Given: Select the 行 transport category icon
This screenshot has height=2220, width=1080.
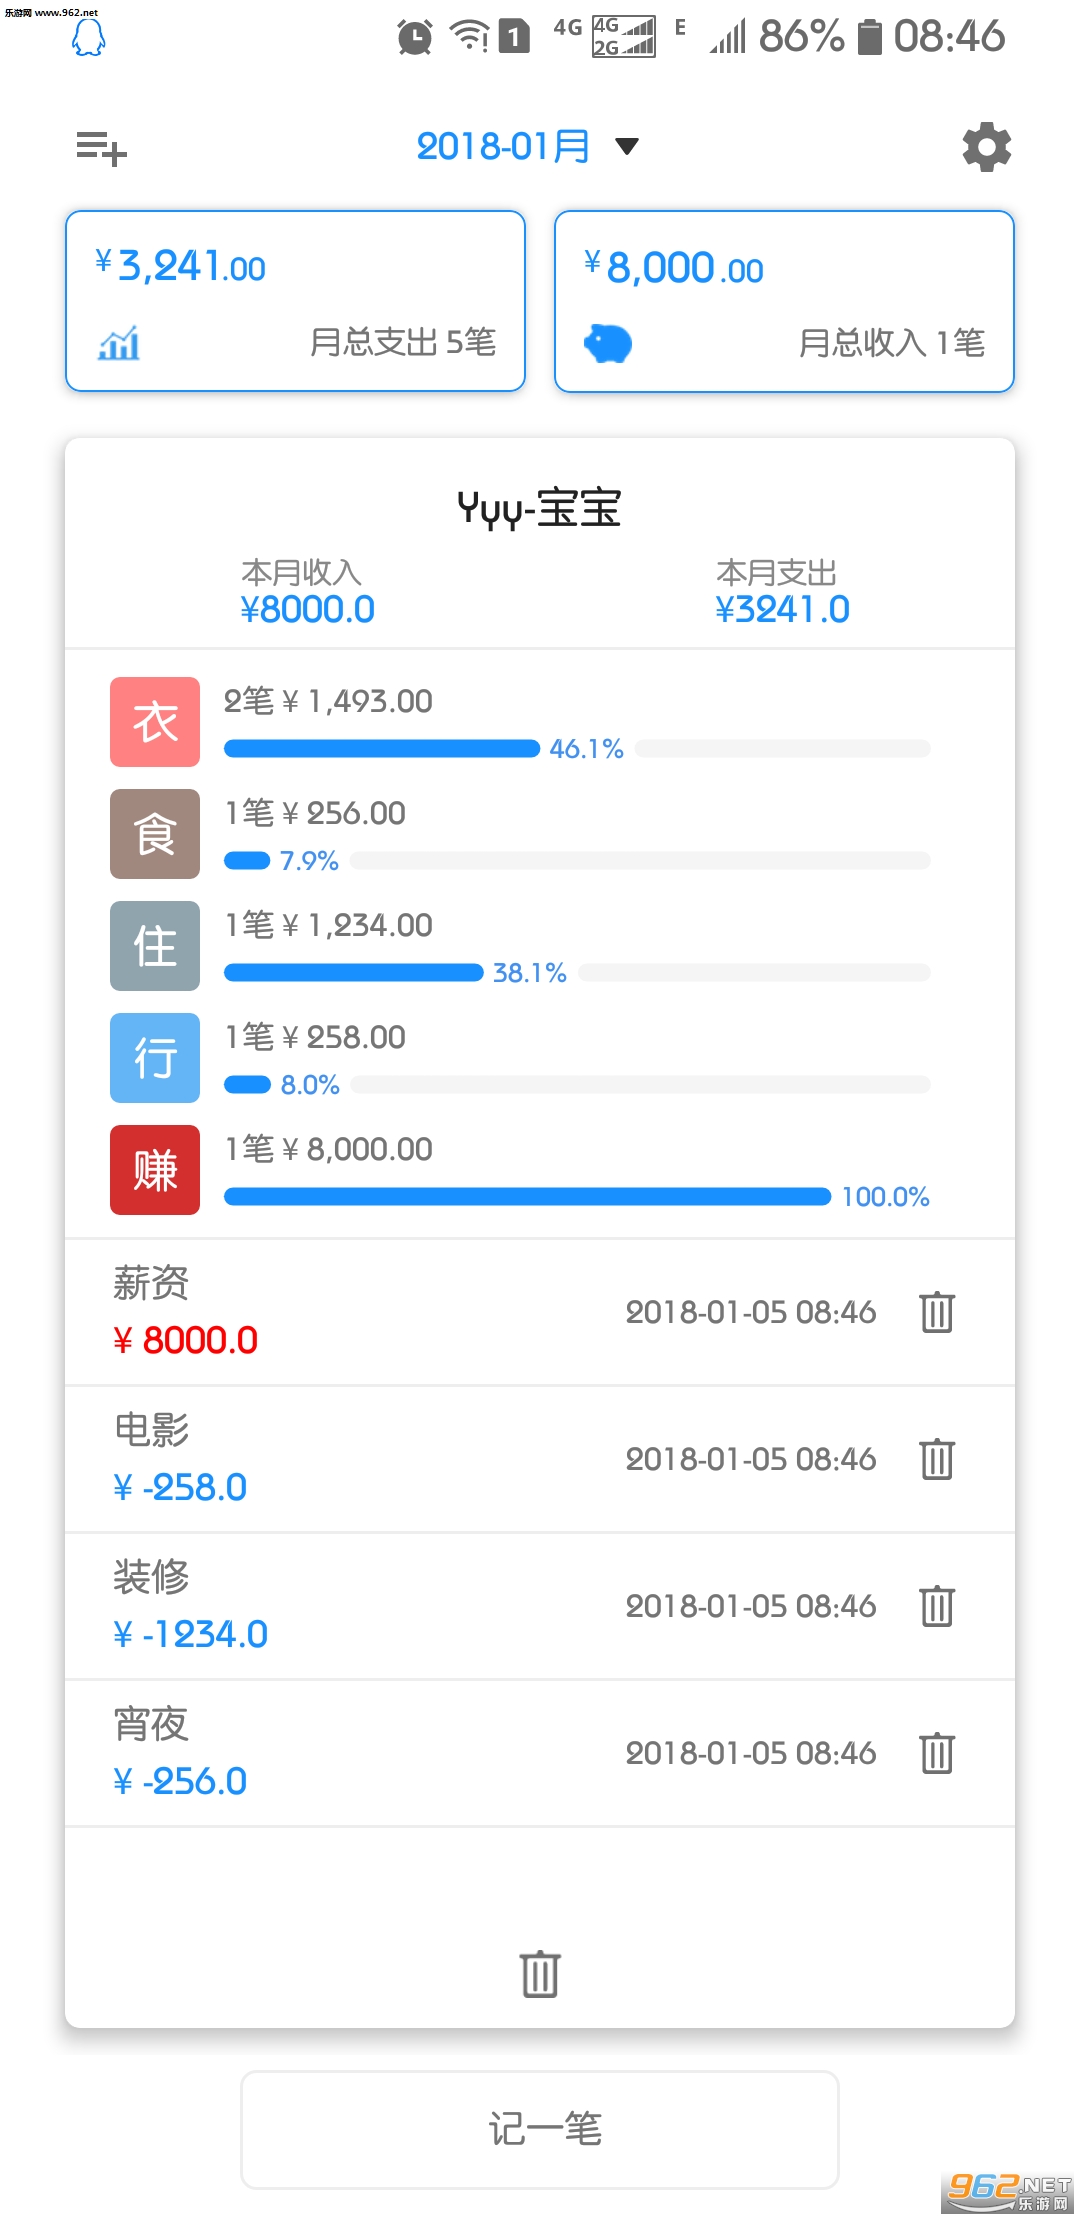Looking at the screenshot, I should (155, 1058).
